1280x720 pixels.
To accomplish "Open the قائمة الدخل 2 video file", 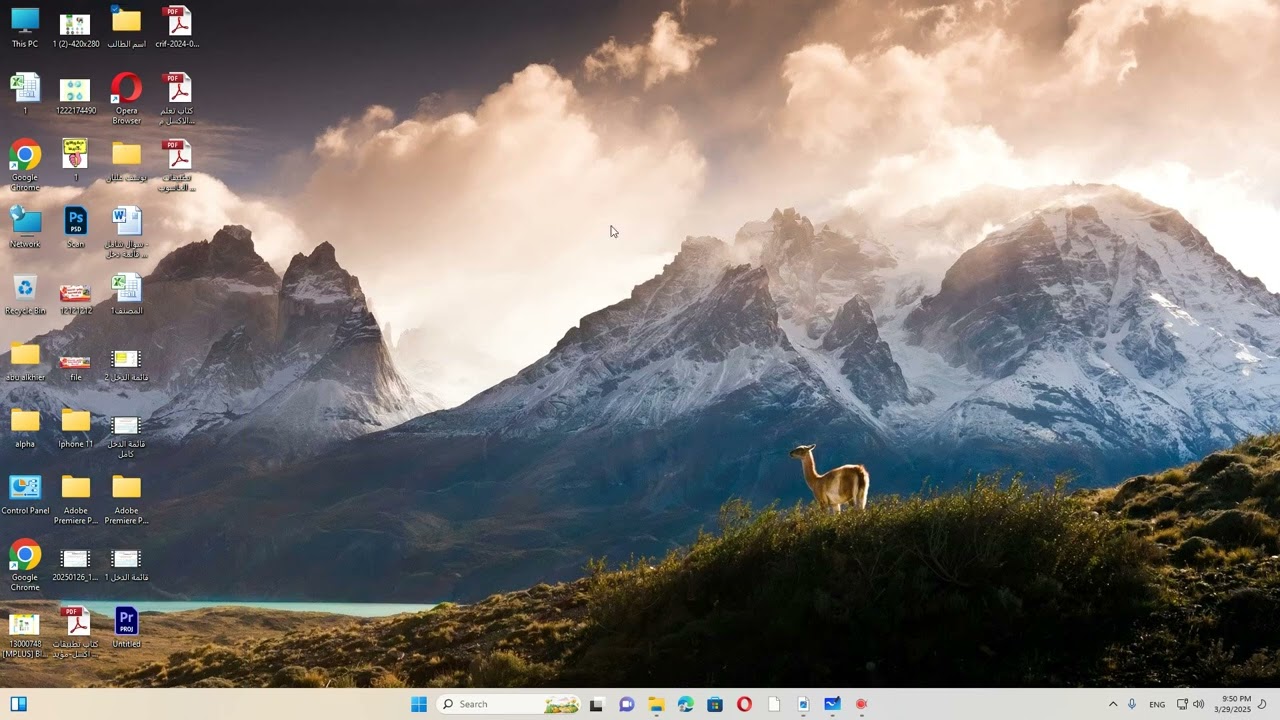I will coord(126,364).
